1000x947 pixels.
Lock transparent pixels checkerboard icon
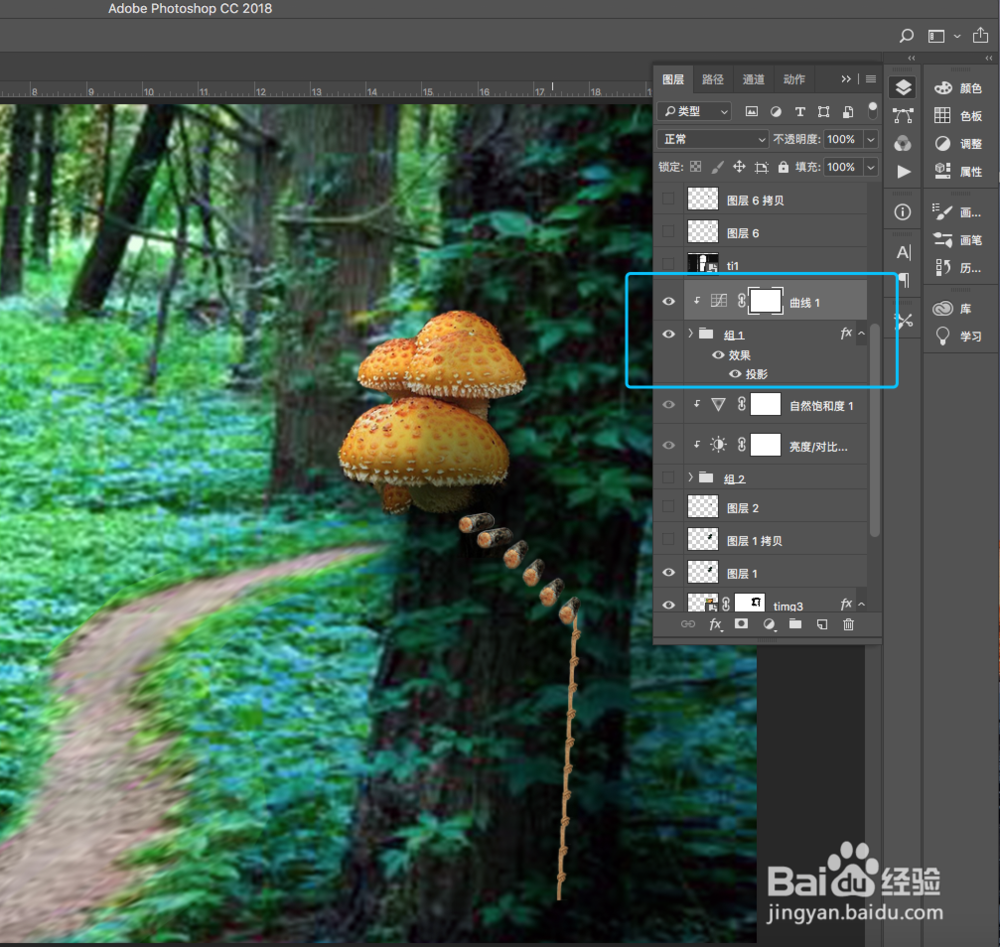[696, 166]
